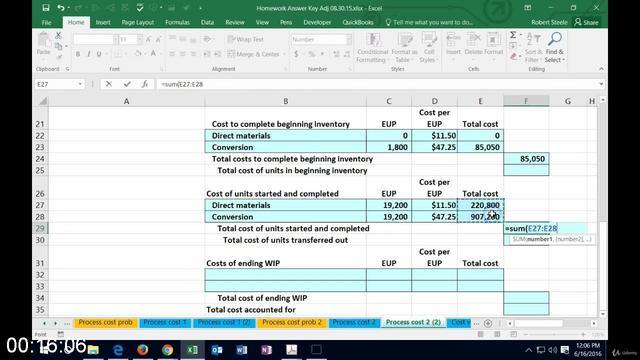Open Outlook from the taskbar
Image resolution: width=640 pixels, height=360 pixels.
217,350
